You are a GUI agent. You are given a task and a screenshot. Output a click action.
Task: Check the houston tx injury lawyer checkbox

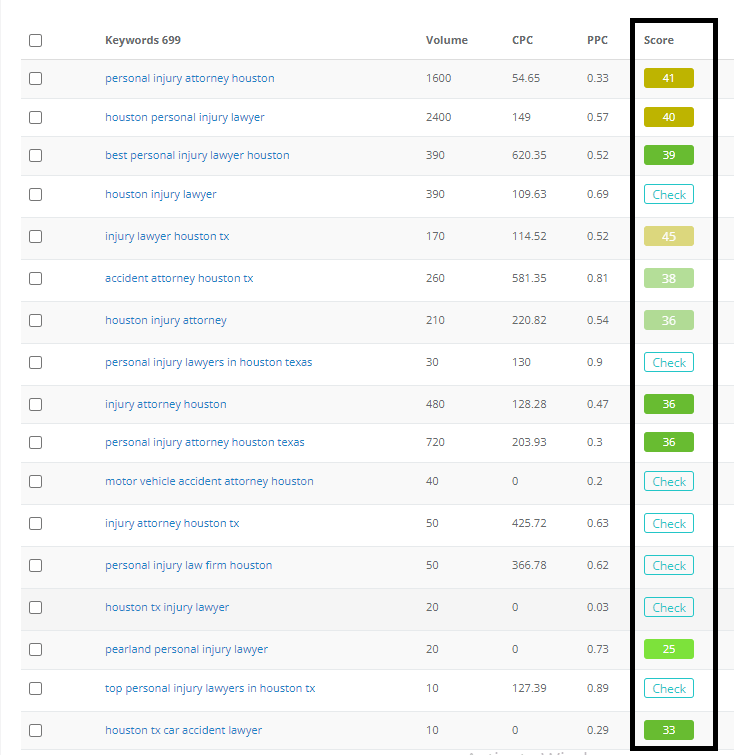click(x=35, y=608)
